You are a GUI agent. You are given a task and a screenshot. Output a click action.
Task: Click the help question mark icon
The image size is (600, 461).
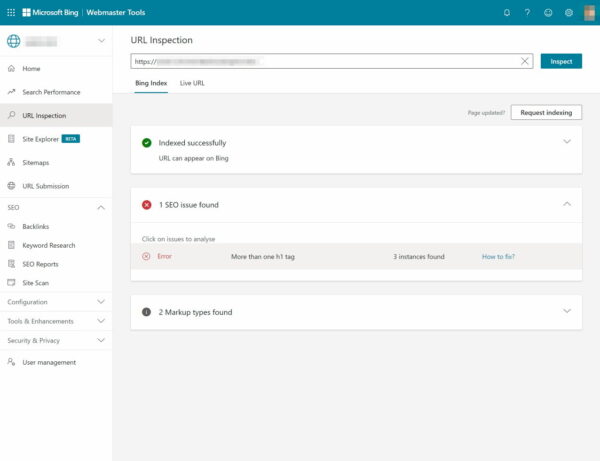point(527,13)
